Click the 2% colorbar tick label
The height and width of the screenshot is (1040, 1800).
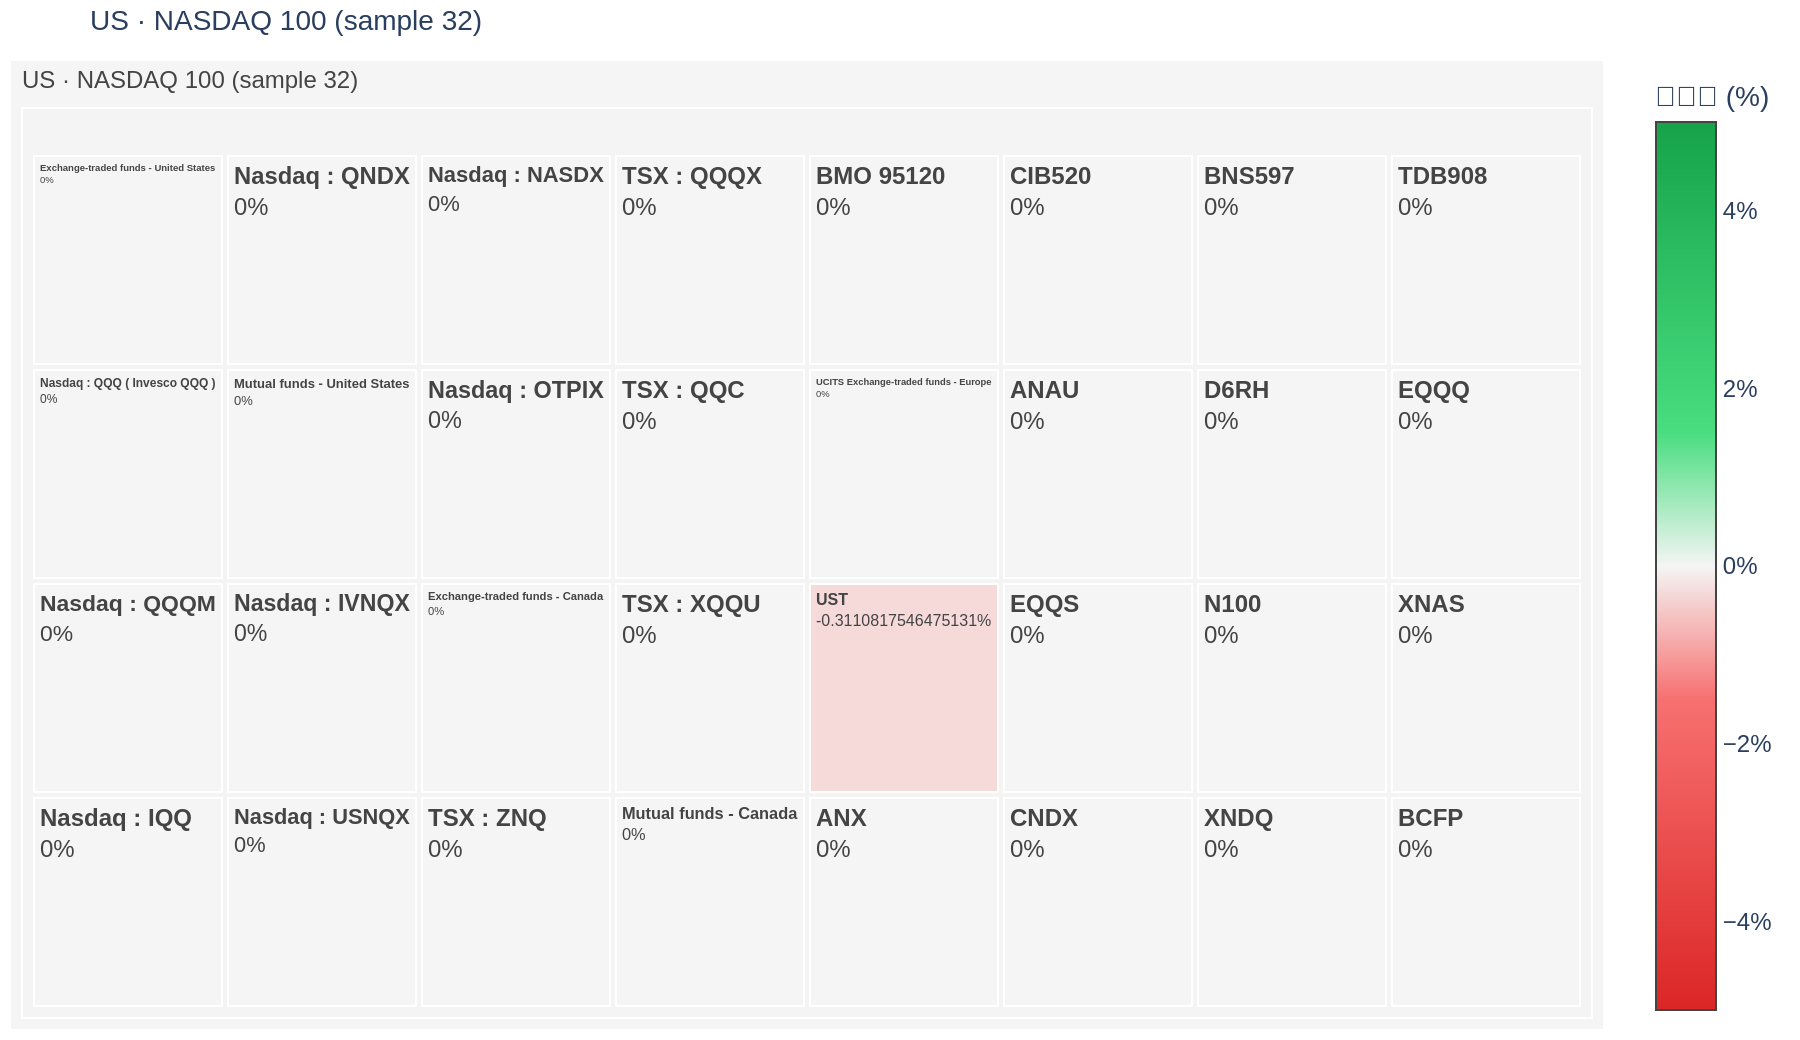point(1740,389)
